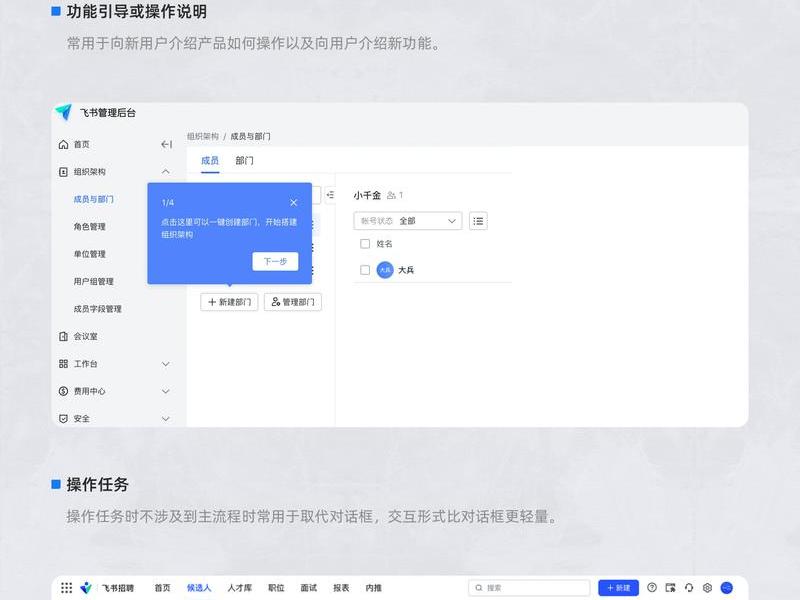Viewport: 800px width, 600px height.
Task: Click the 大兵 avatar
Action: point(385,270)
